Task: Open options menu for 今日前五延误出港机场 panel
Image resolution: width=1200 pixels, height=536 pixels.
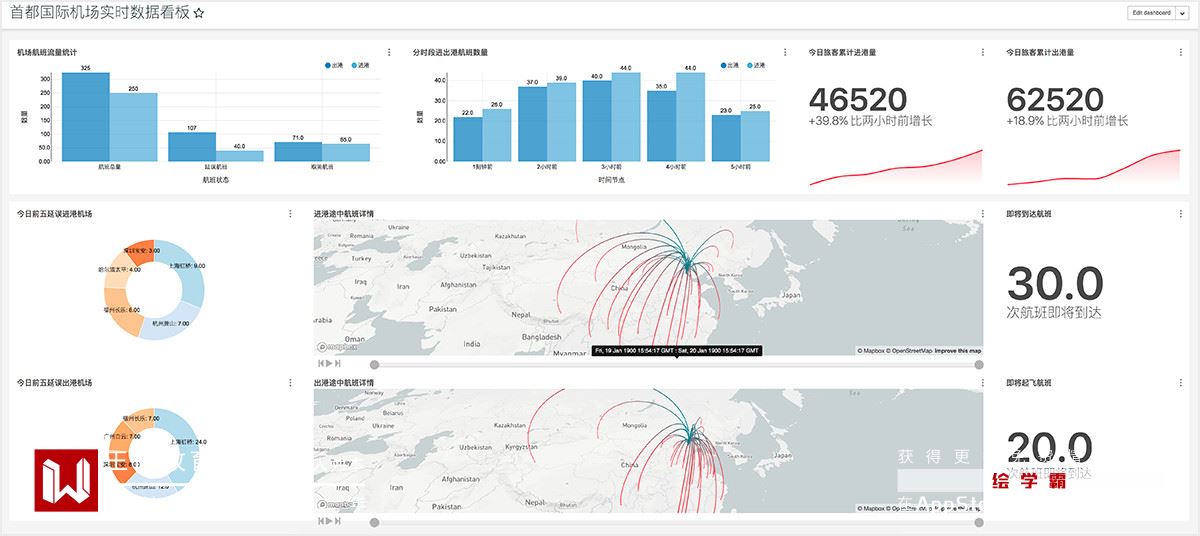Action: point(290,383)
